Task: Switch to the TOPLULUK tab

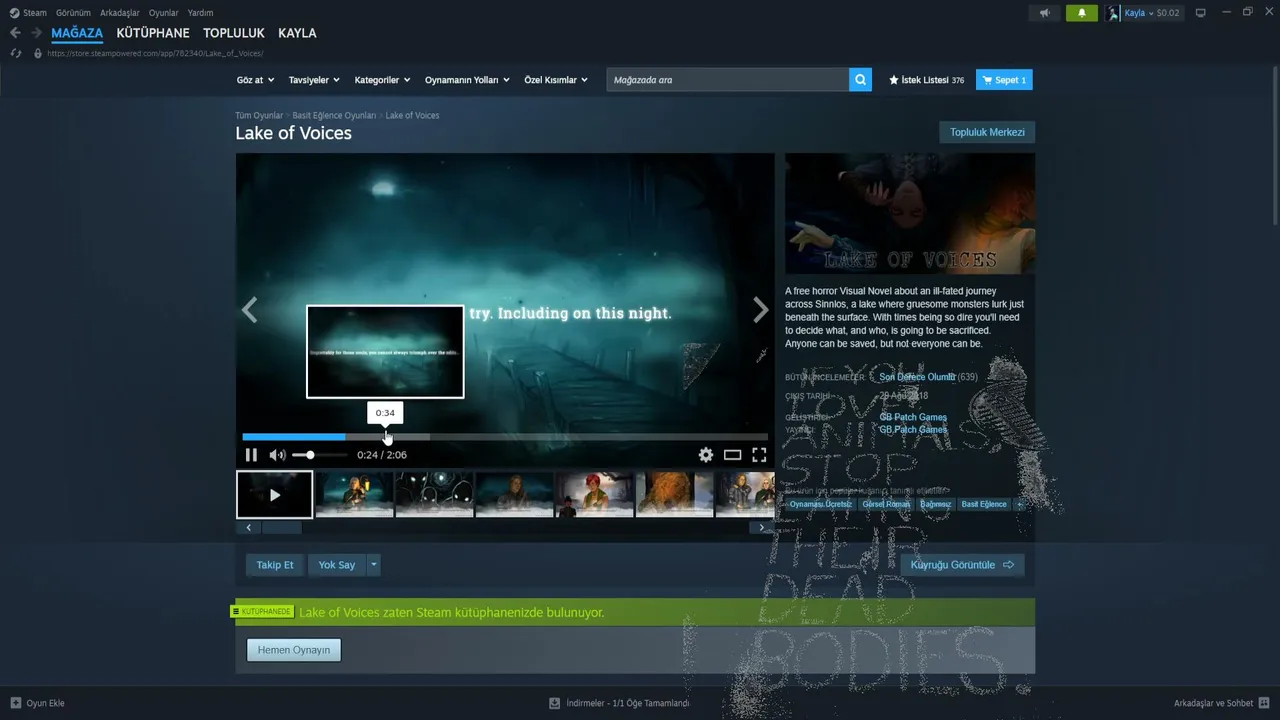Action: tap(234, 33)
